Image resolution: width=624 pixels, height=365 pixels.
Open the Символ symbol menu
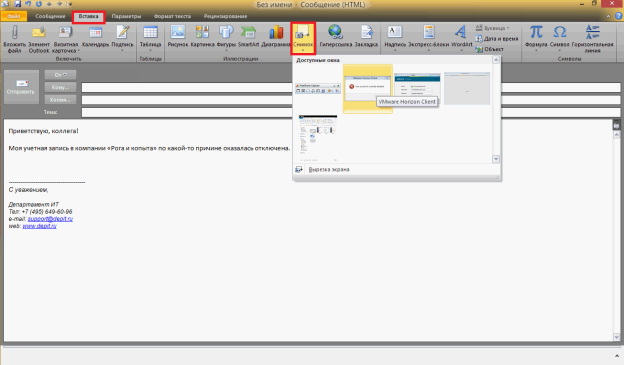tap(560, 39)
